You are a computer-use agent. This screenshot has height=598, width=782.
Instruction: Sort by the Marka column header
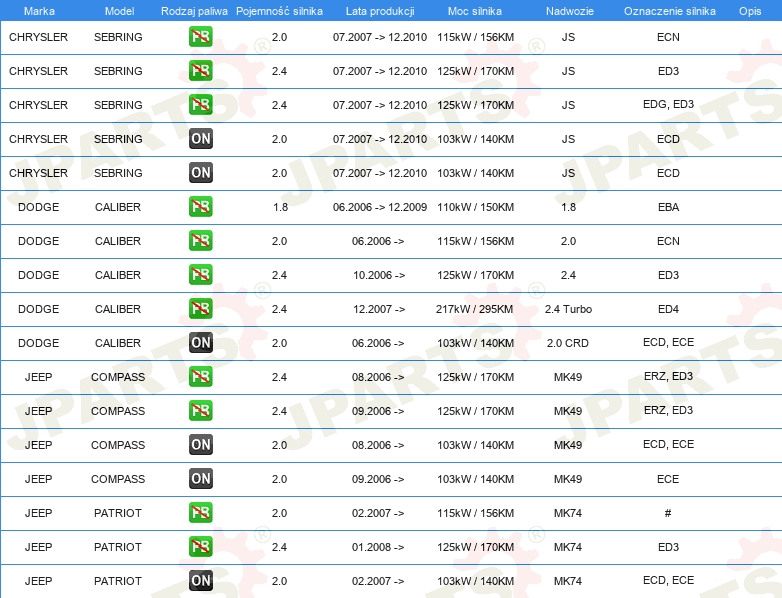tap(38, 10)
